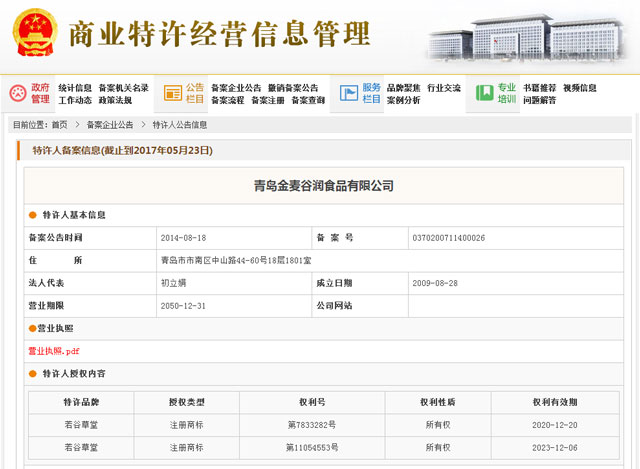Click the 服务栏目 flag icon
Image resolution: width=640 pixels, height=469 pixels.
coord(349,93)
